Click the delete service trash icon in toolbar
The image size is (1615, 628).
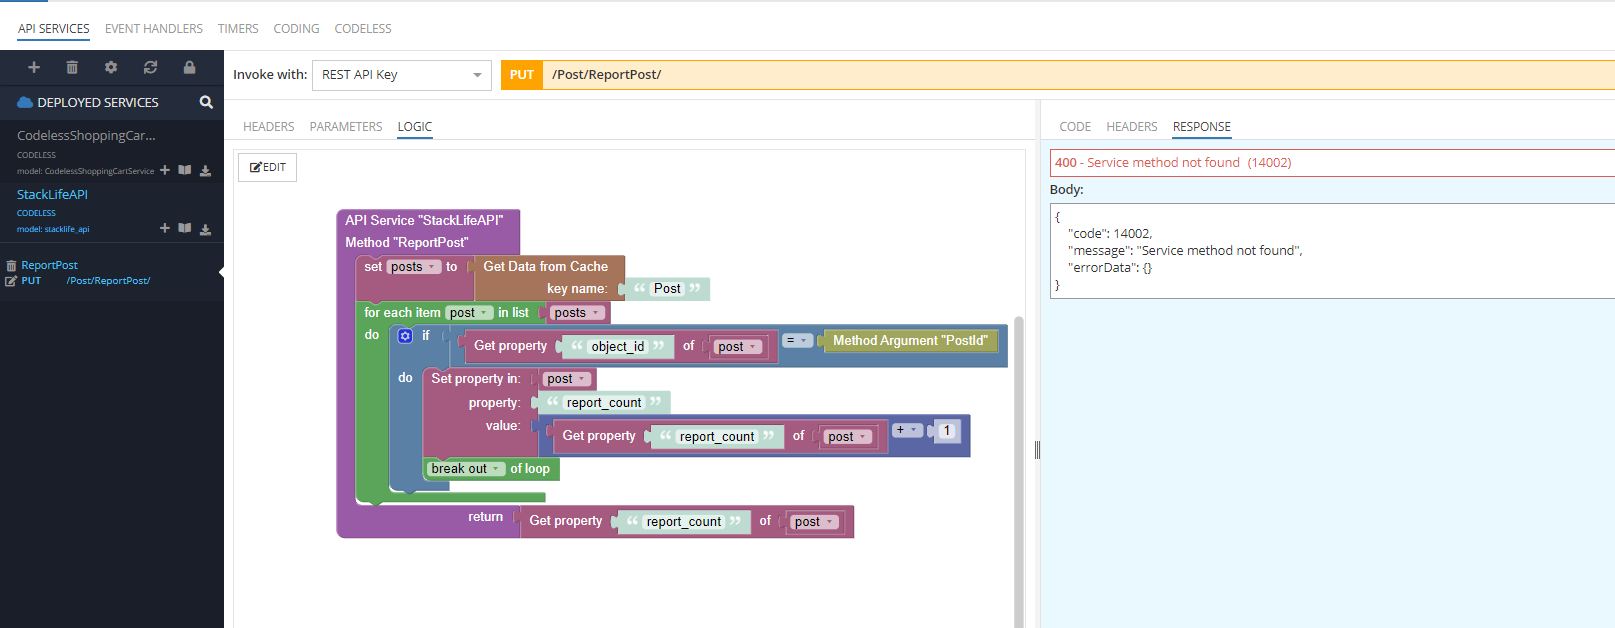72,68
